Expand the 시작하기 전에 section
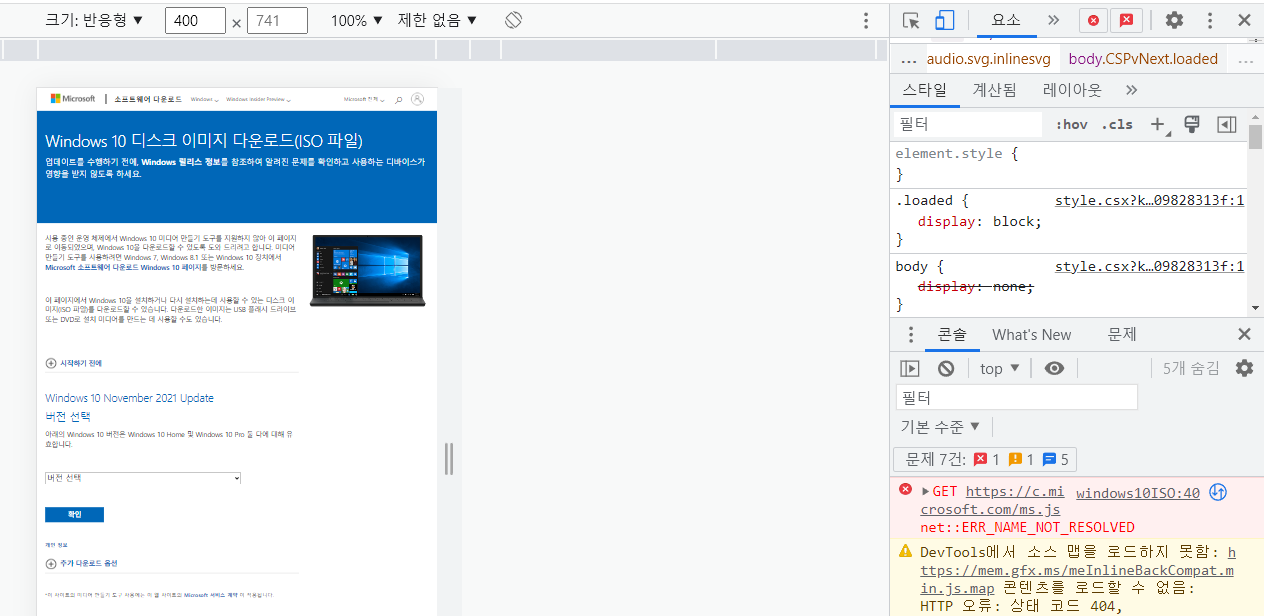The image size is (1264, 616). pyautogui.click(x=73, y=363)
